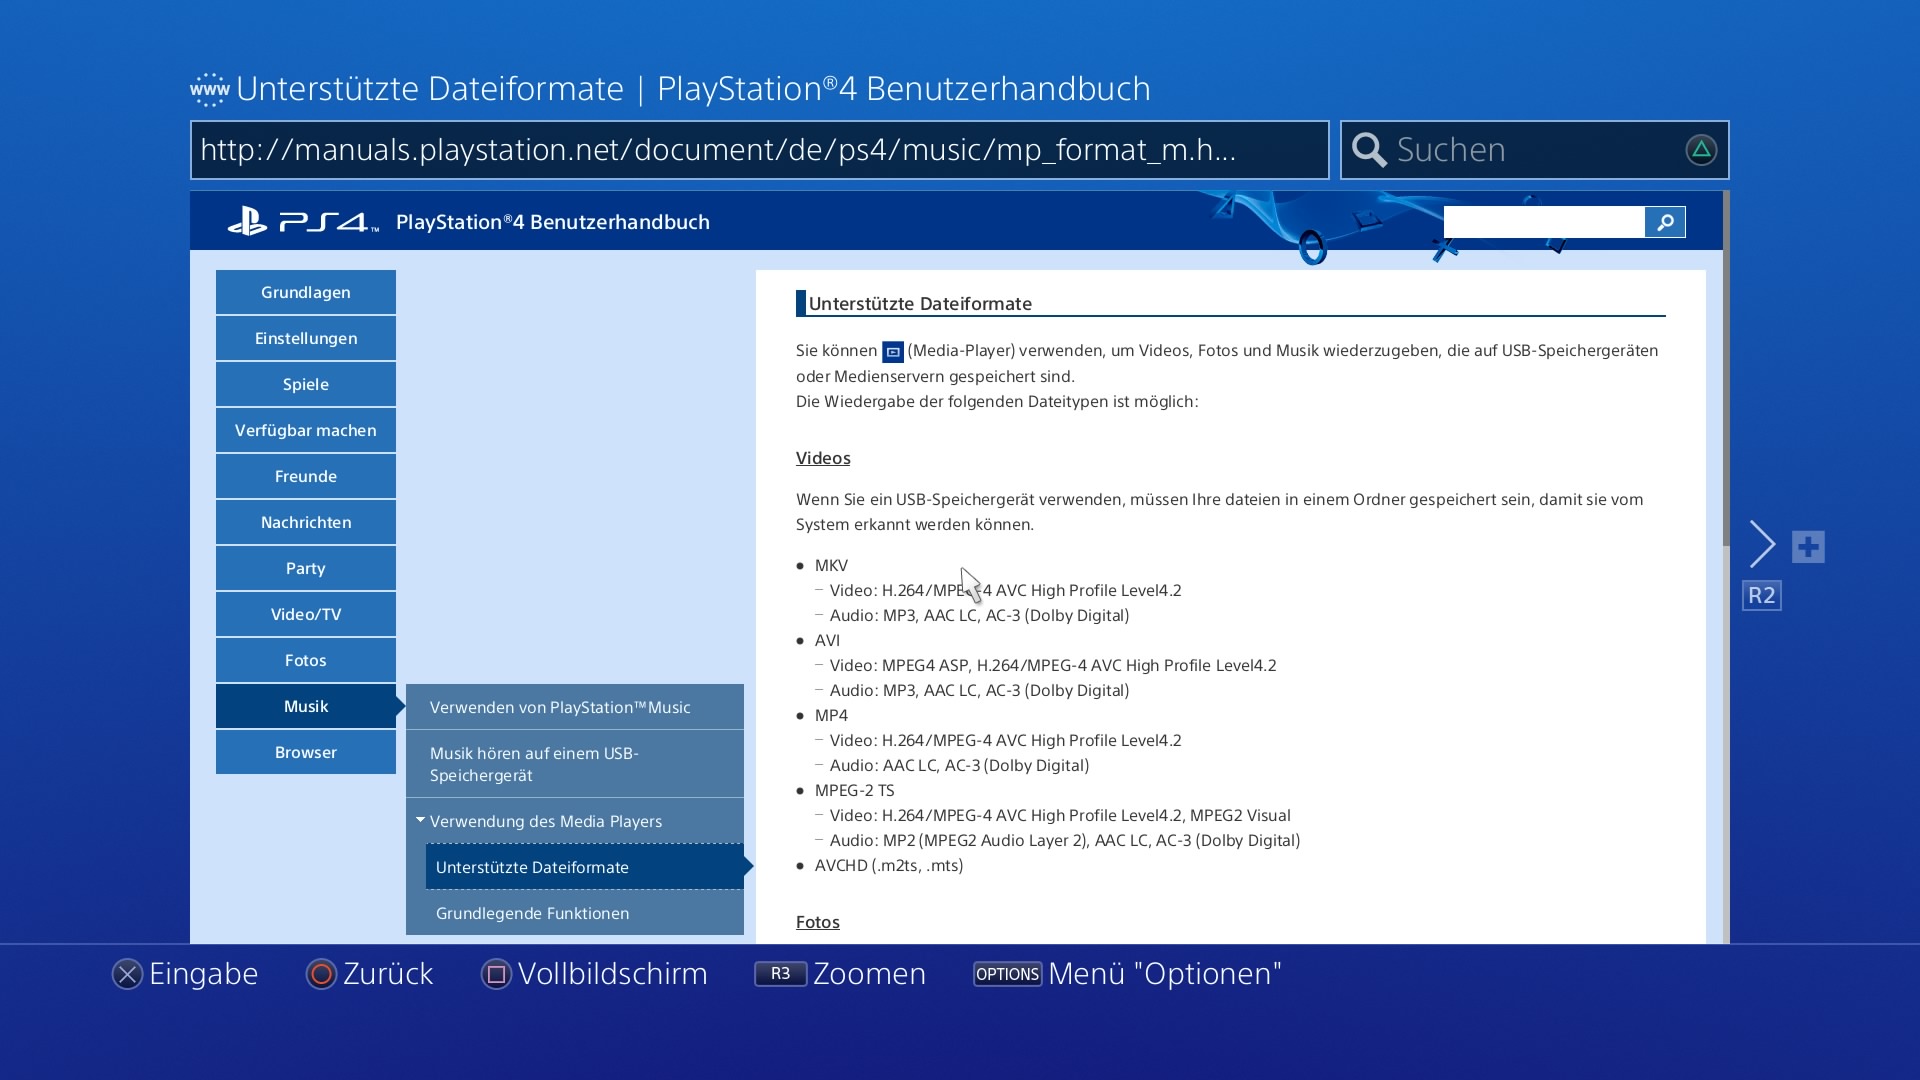Click the plus new-window icon
Screen dimensions: 1920x1080
tap(1808, 547)
